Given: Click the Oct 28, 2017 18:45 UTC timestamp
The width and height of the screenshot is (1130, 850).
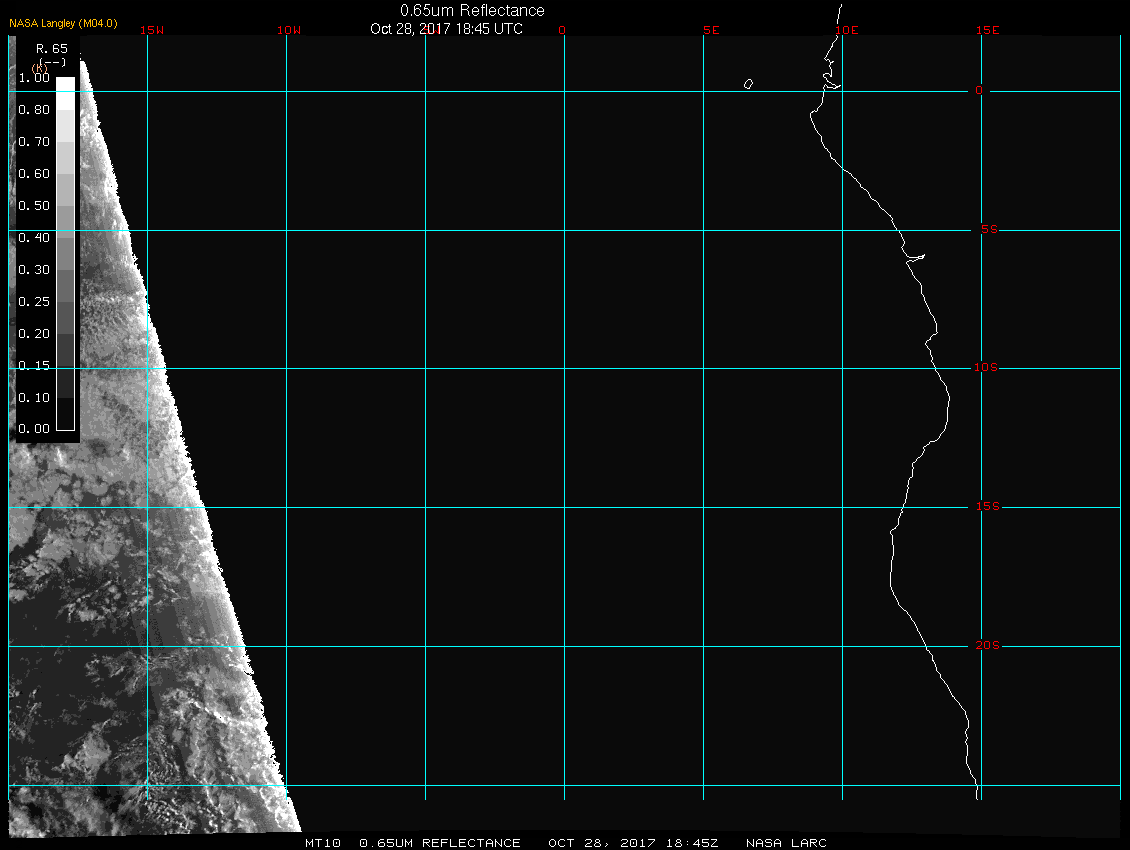Looking at the screenshot, I should click(x=446, y=29).
